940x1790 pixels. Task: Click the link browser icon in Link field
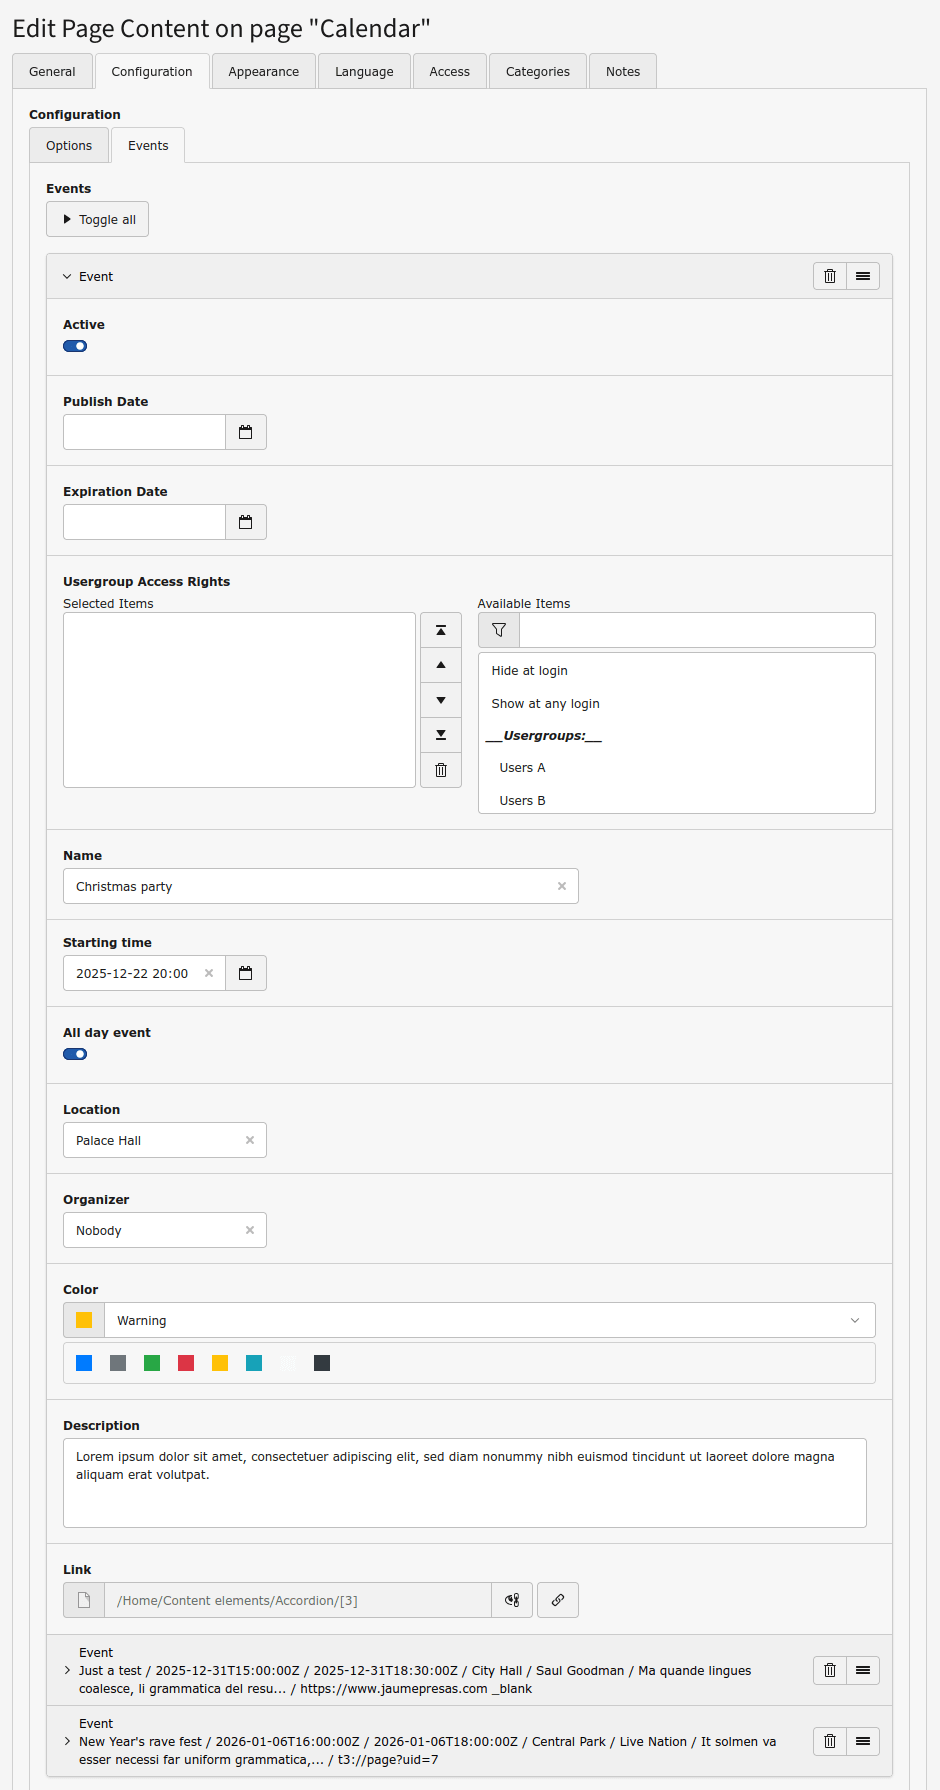558,1600
